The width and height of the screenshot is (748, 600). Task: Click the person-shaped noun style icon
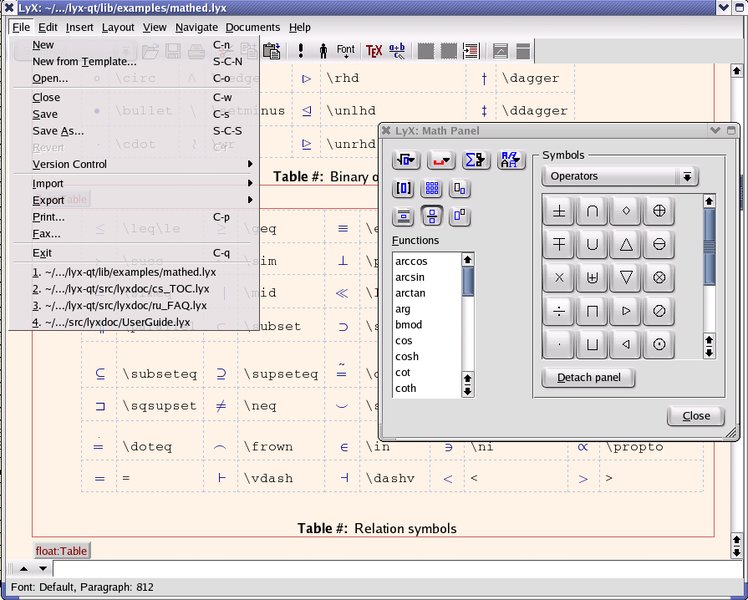pyautogui.click(x=323, y=51)
